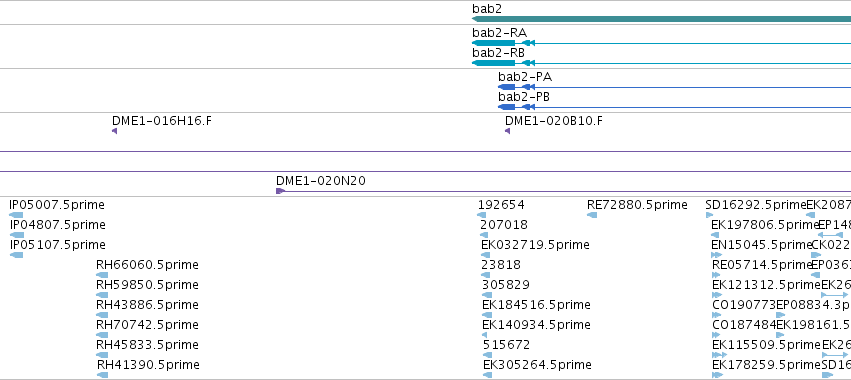Select the bab2-PA protein label
The height and width of the screenshot is (380, 851).
[x=525, y=77]
